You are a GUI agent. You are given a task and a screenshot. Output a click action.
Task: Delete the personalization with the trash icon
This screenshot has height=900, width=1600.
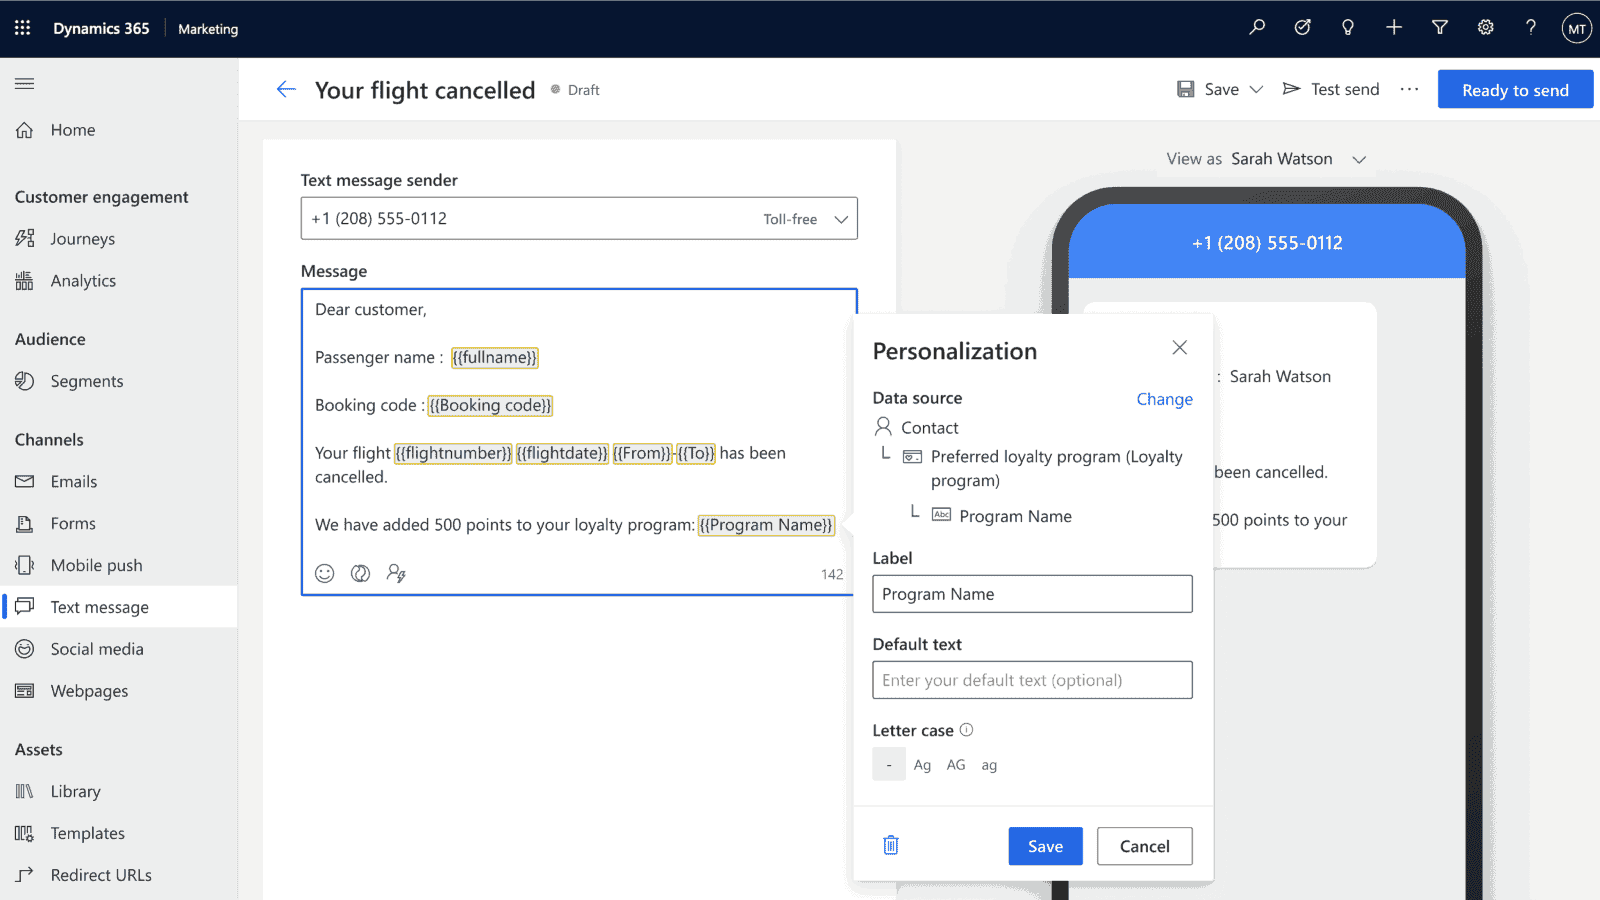[890, 845]
